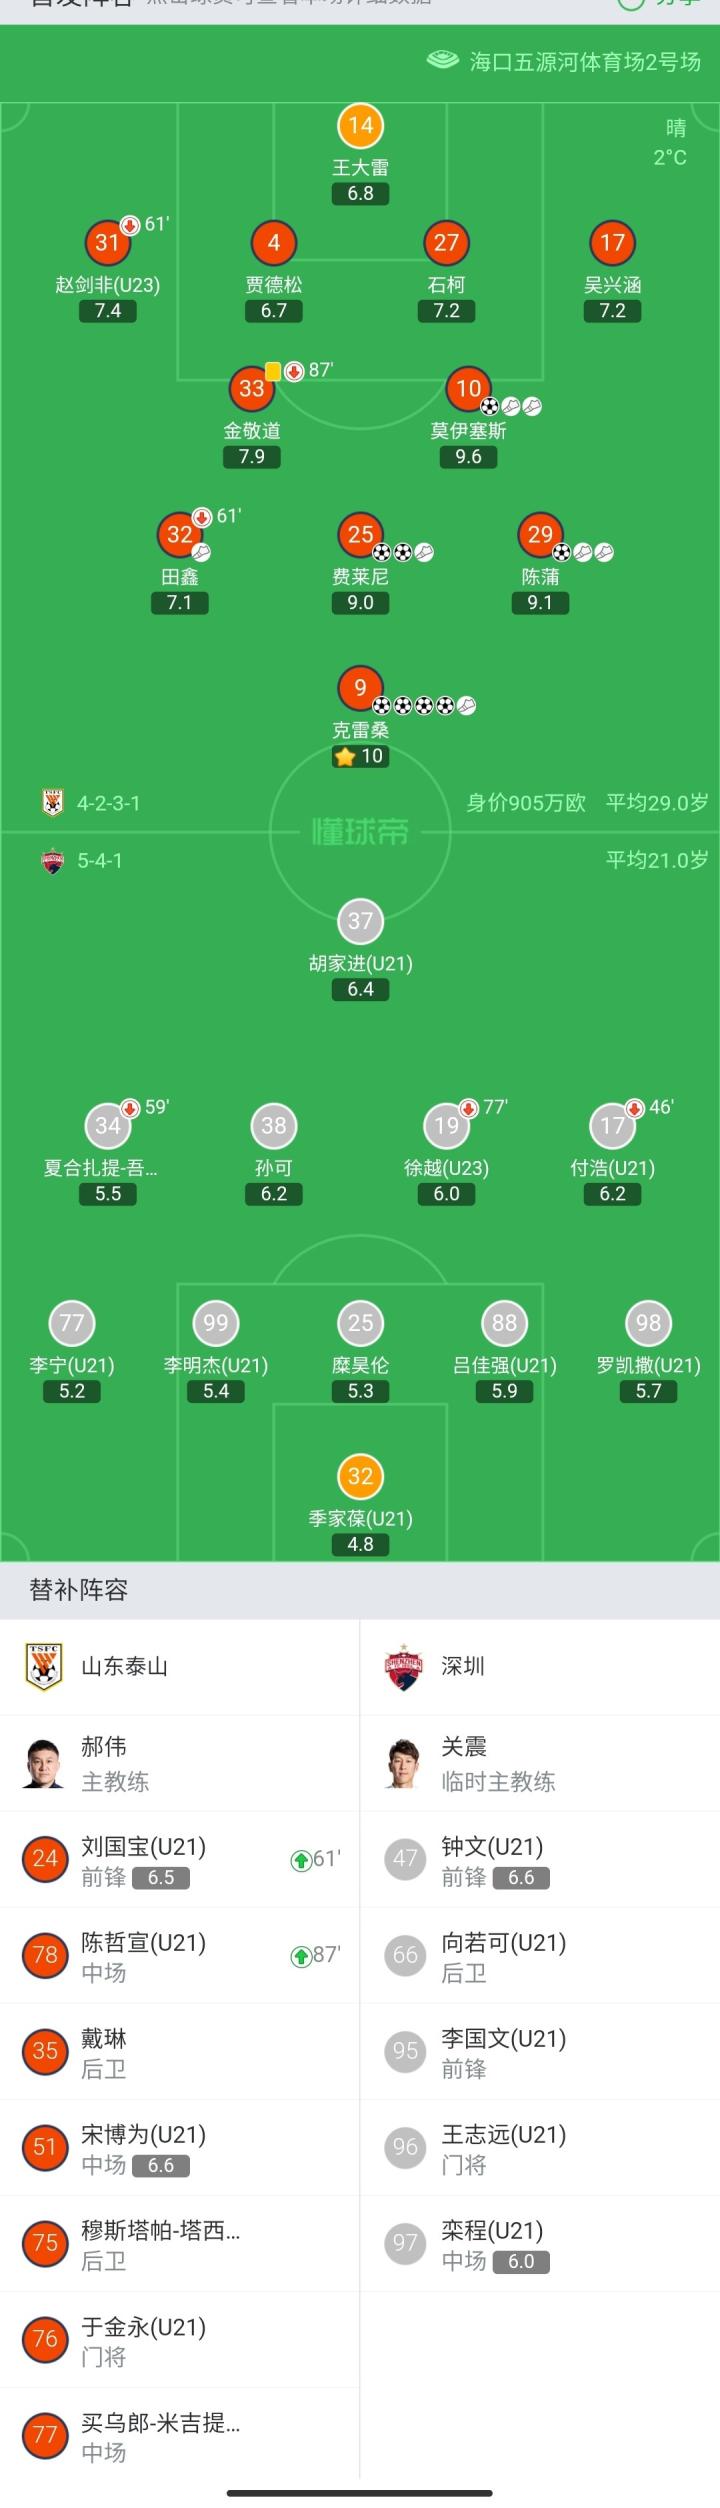Click the Shandong Taishan team crest
Viewport: 720px width, 2508px height.
[x=44, y=1666]
